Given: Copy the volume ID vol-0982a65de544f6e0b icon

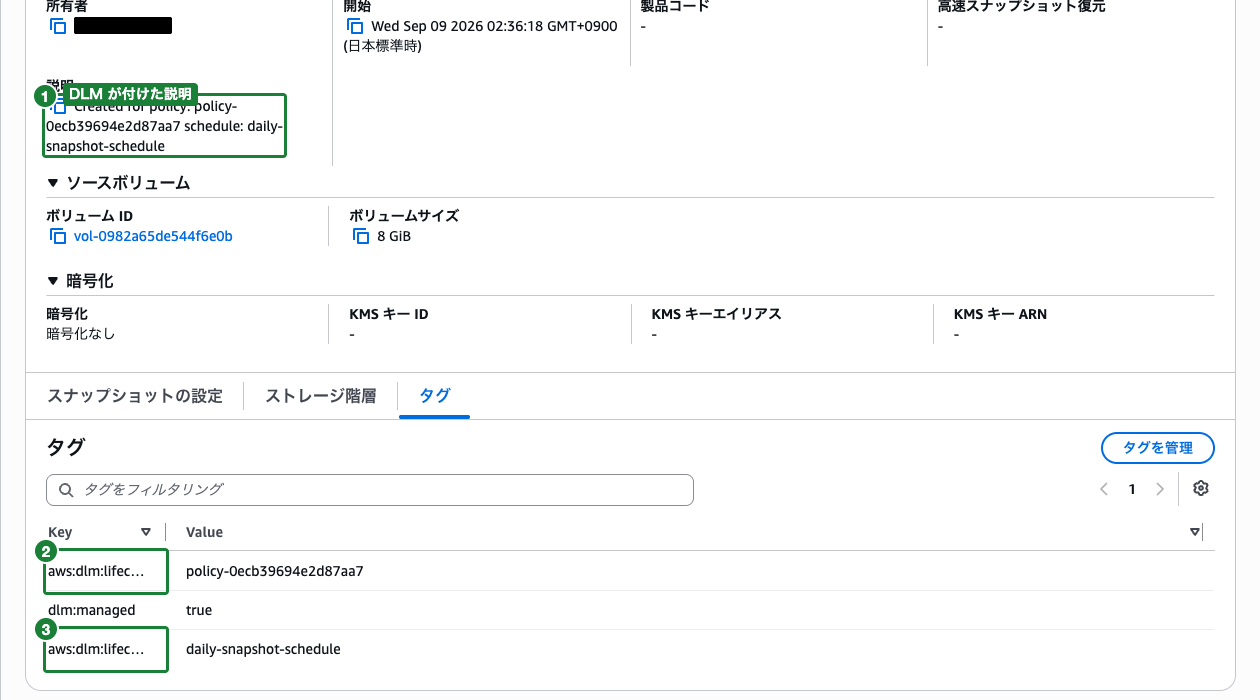Looking at the screenshot, I should point(58,237).
